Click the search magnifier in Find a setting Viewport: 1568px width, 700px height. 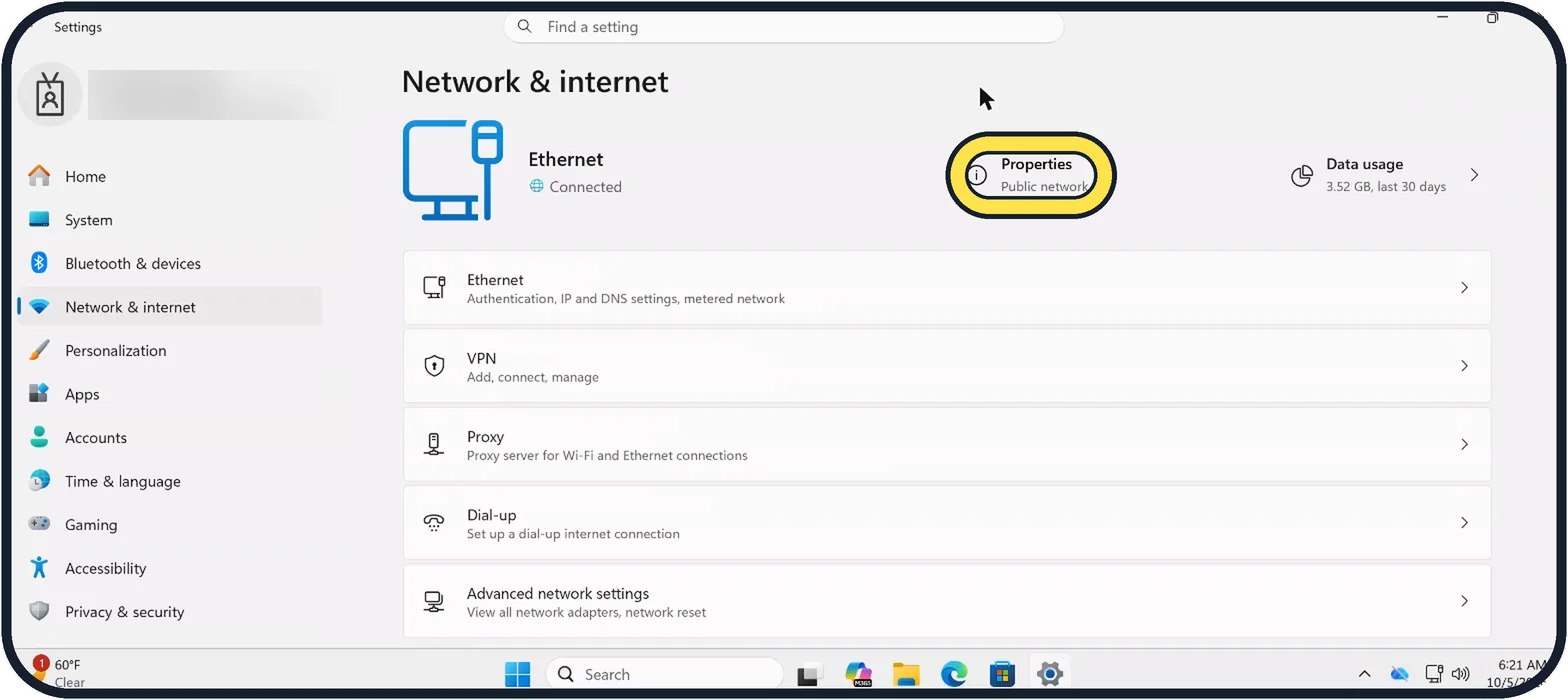point(526,27)
